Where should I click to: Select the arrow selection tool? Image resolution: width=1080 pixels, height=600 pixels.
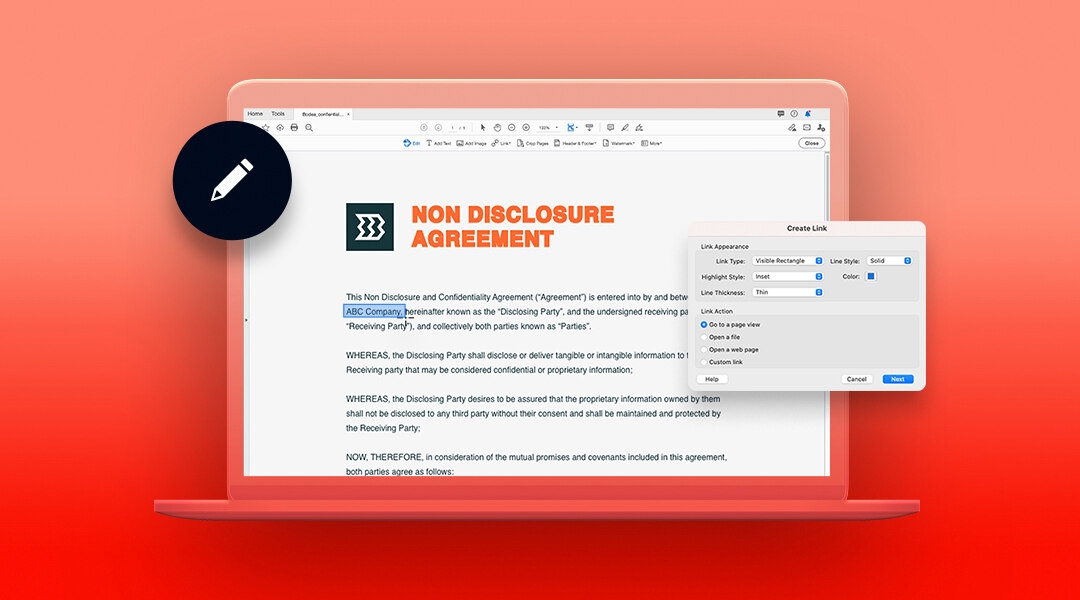pyautogui.click(x=483, y=127)
